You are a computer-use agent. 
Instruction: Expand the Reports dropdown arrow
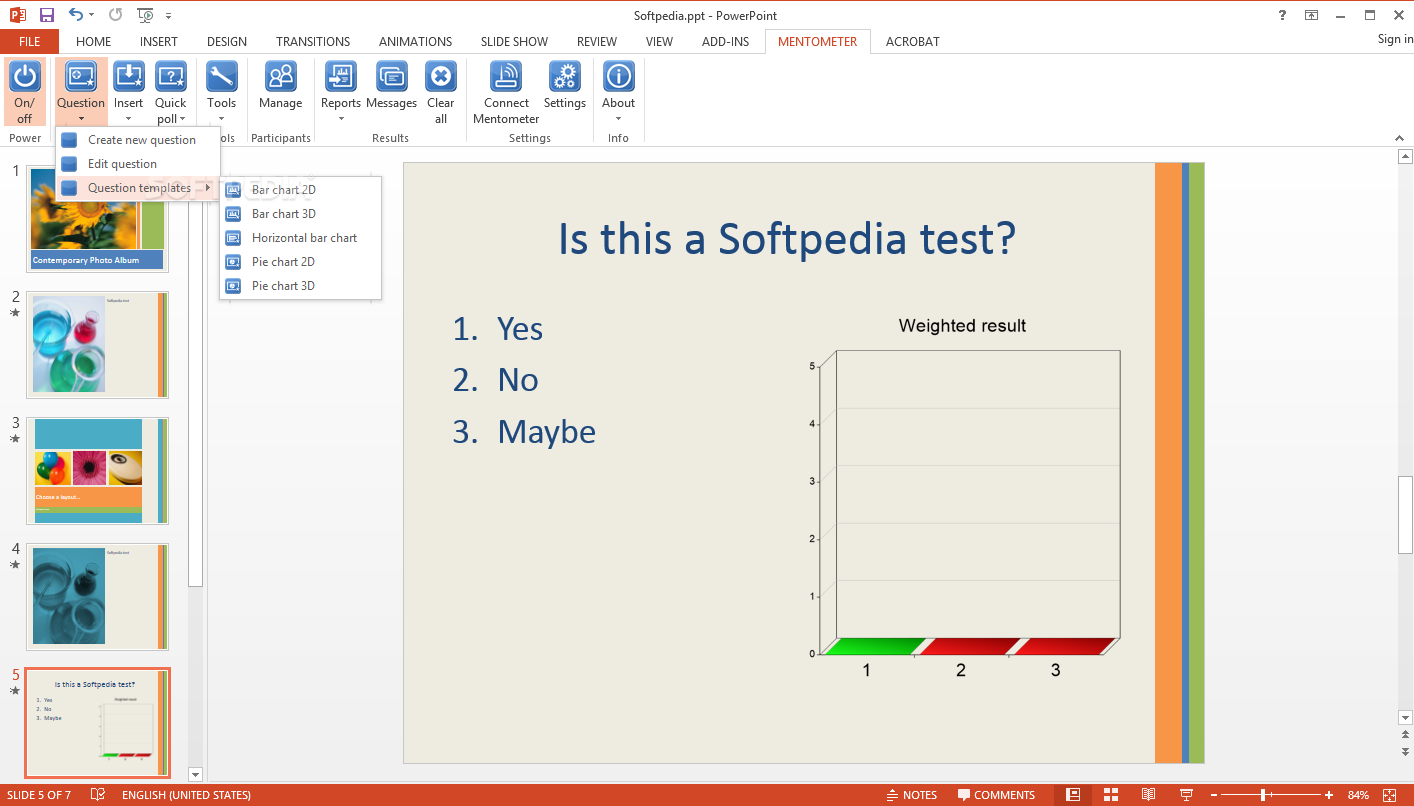coord(341,119)
